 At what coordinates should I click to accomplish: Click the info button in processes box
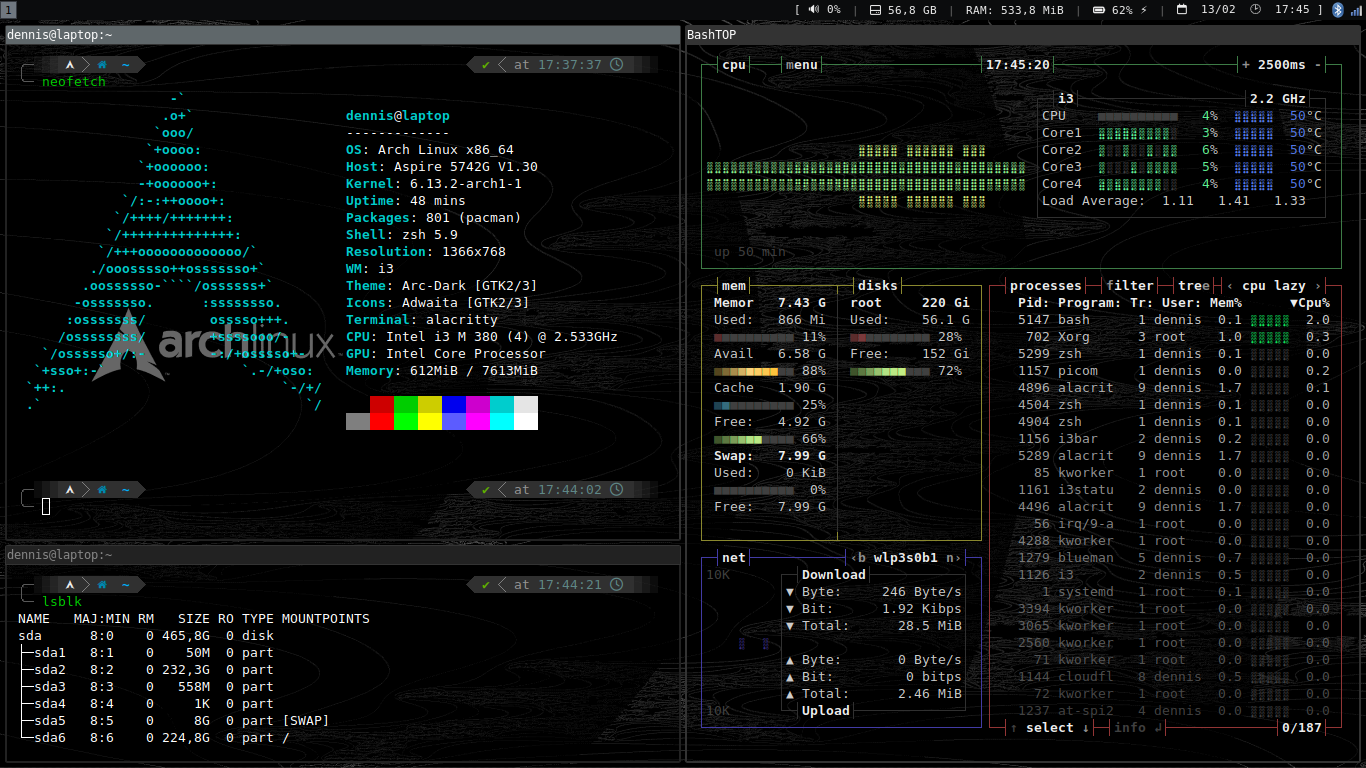click(1138, 728)
